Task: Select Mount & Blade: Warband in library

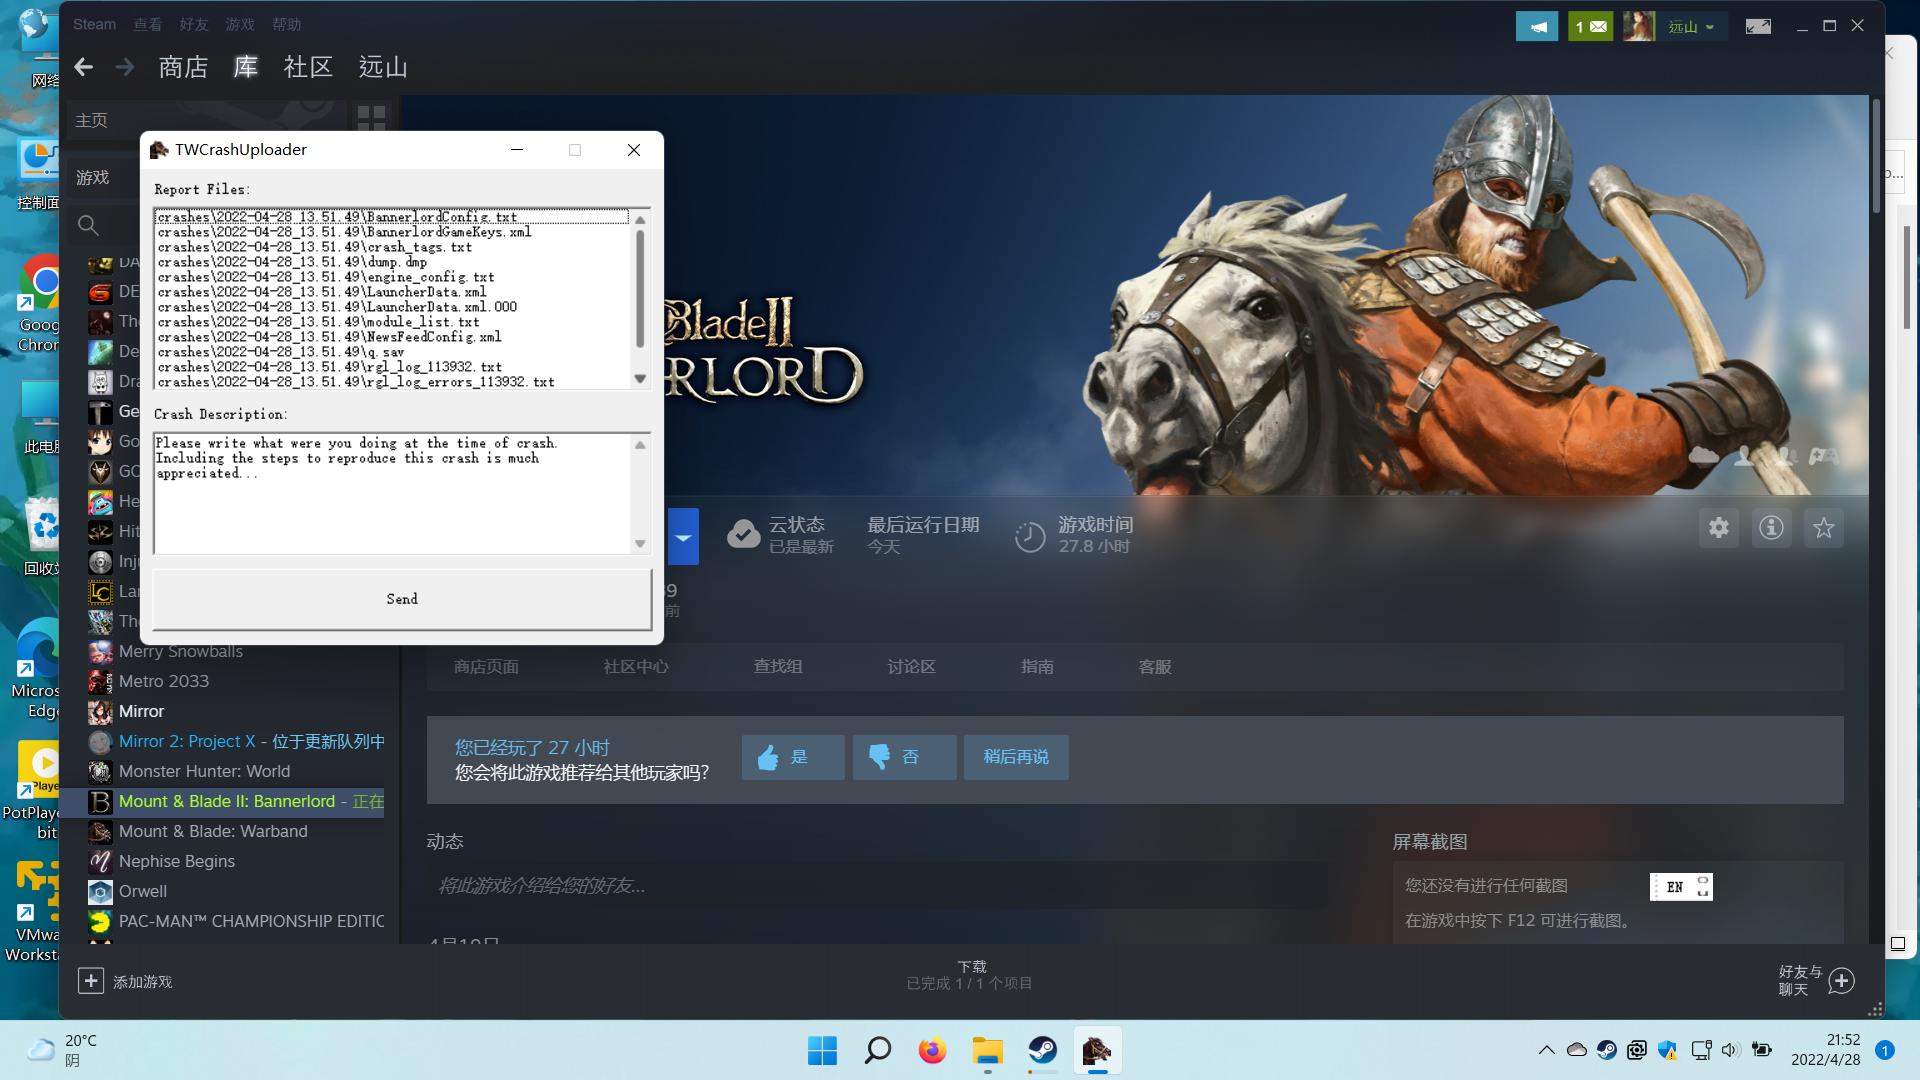Action: [x=213, y=832]
